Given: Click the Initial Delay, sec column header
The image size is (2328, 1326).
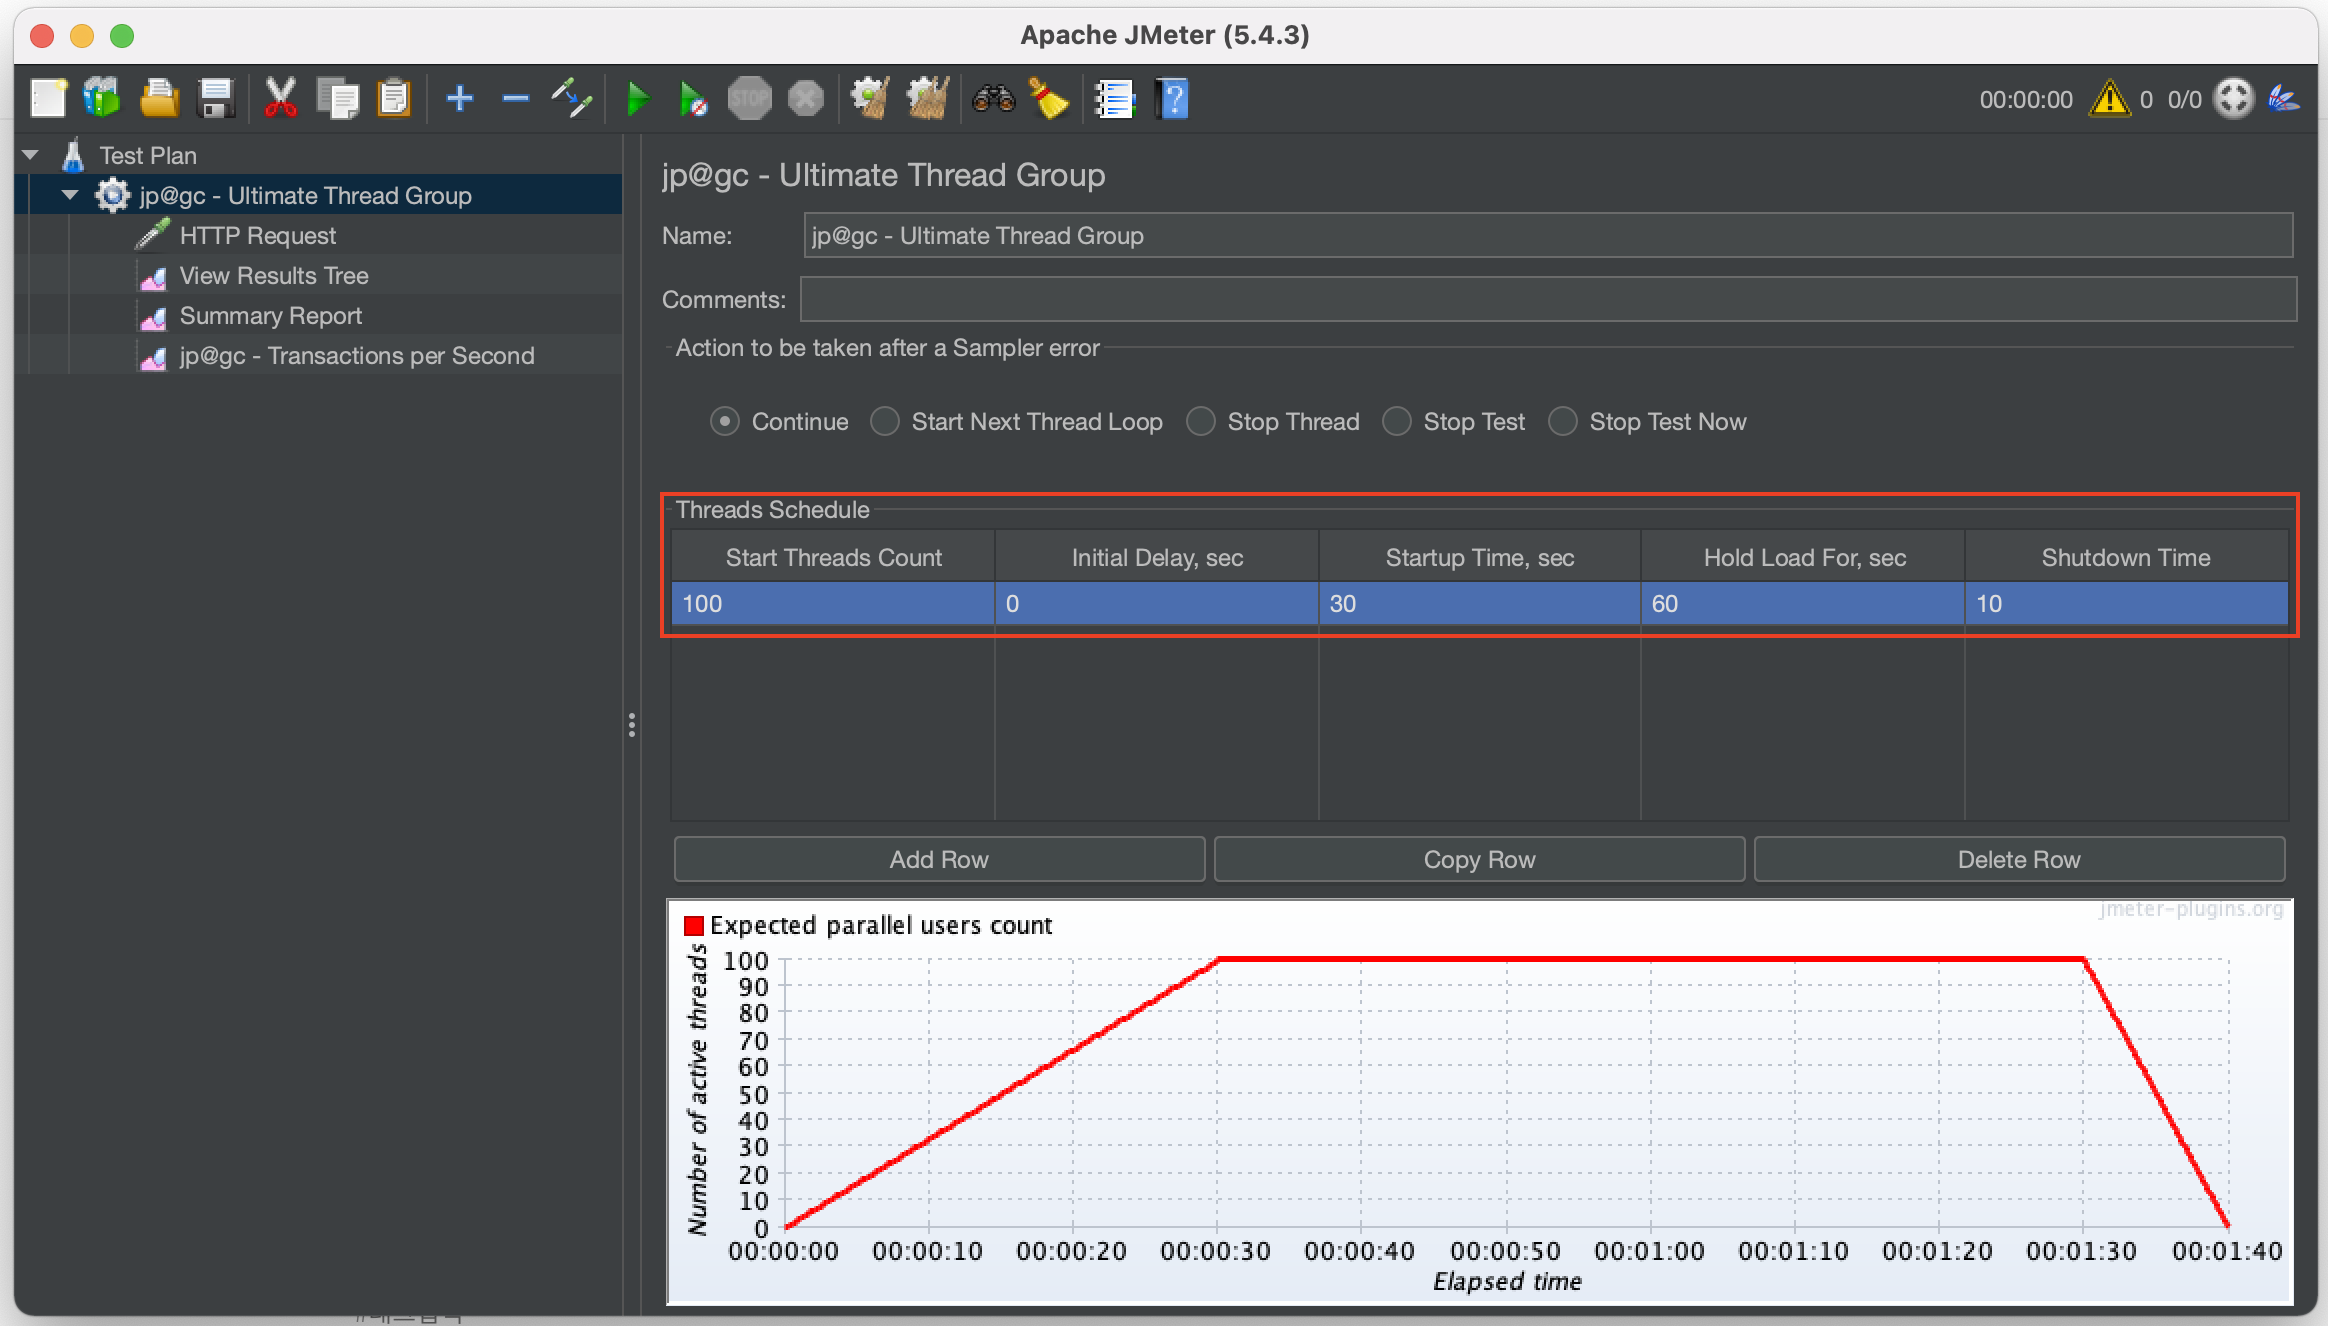Looking at the screenshot, I should (x=1157, y=557).
